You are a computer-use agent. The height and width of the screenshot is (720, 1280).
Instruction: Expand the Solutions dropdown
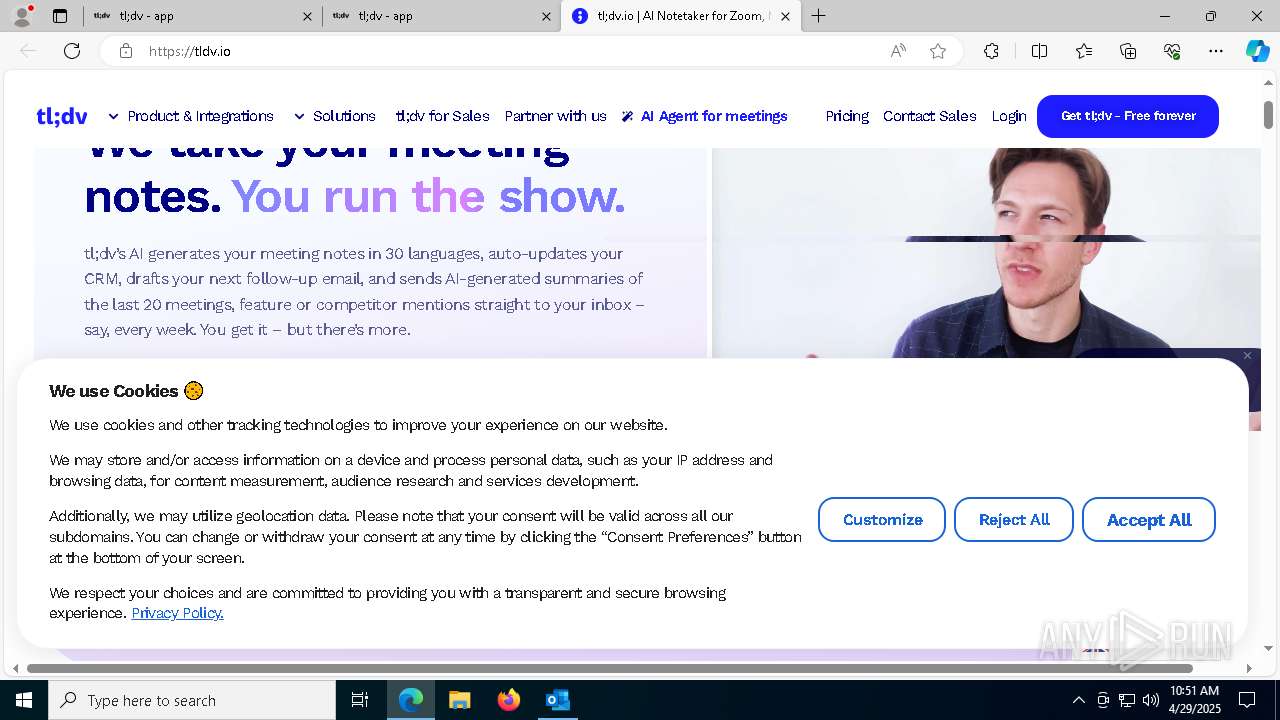pyautogui.click(x=335, y=116)
